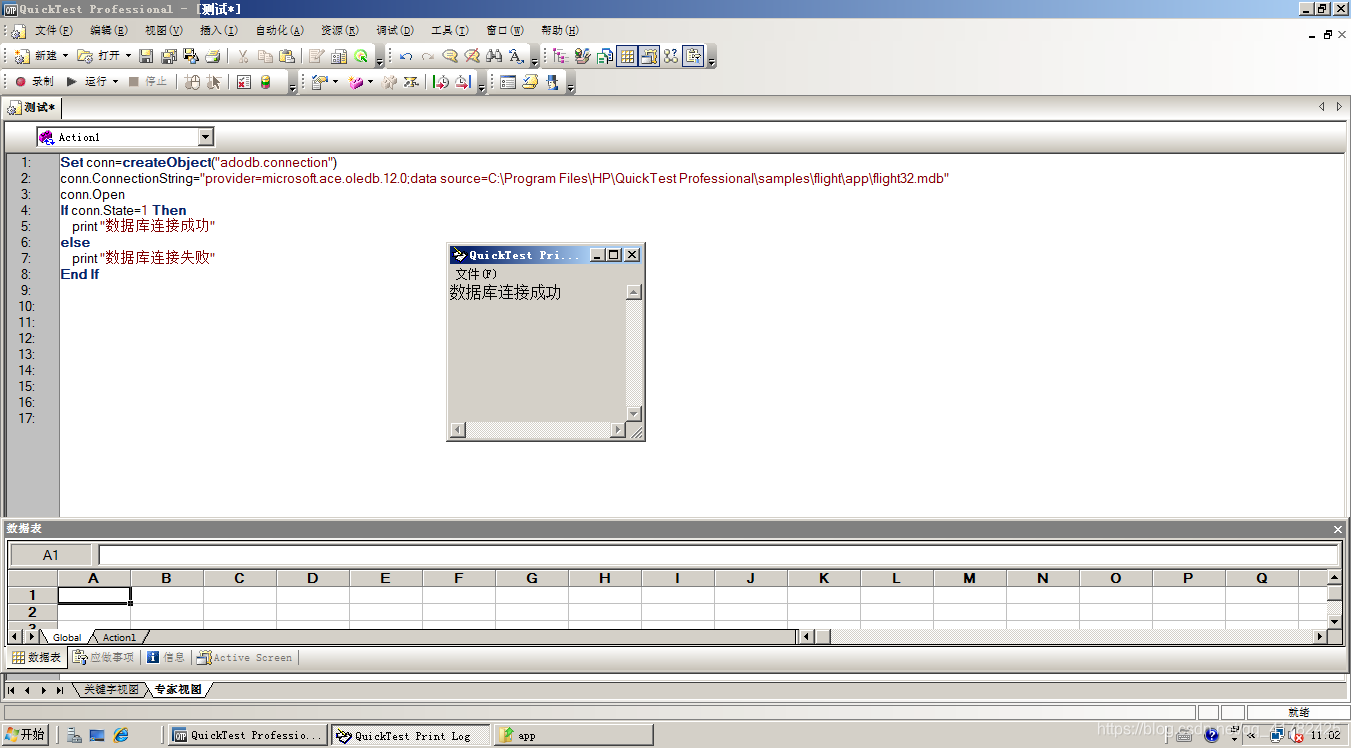Screen dimensions: 1351x748
Task: Open the 编辑(E) menu
Action: [x=109, y=31]
